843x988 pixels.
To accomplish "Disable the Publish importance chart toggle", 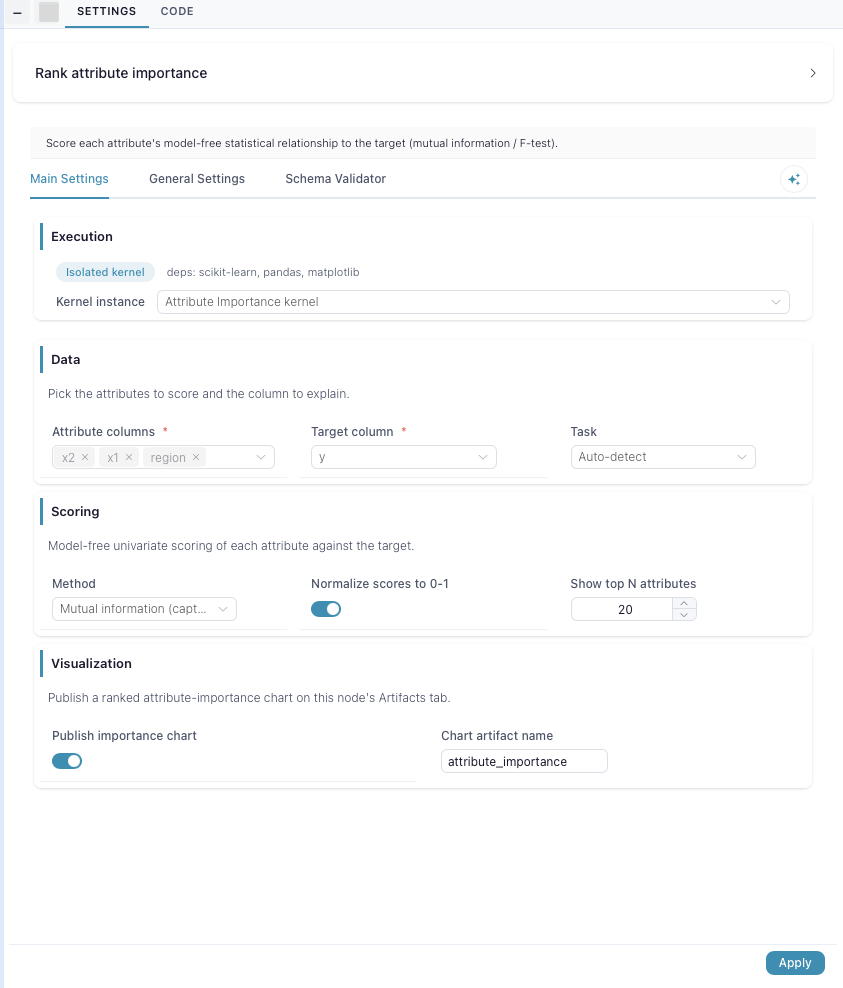I will [67, 761].
